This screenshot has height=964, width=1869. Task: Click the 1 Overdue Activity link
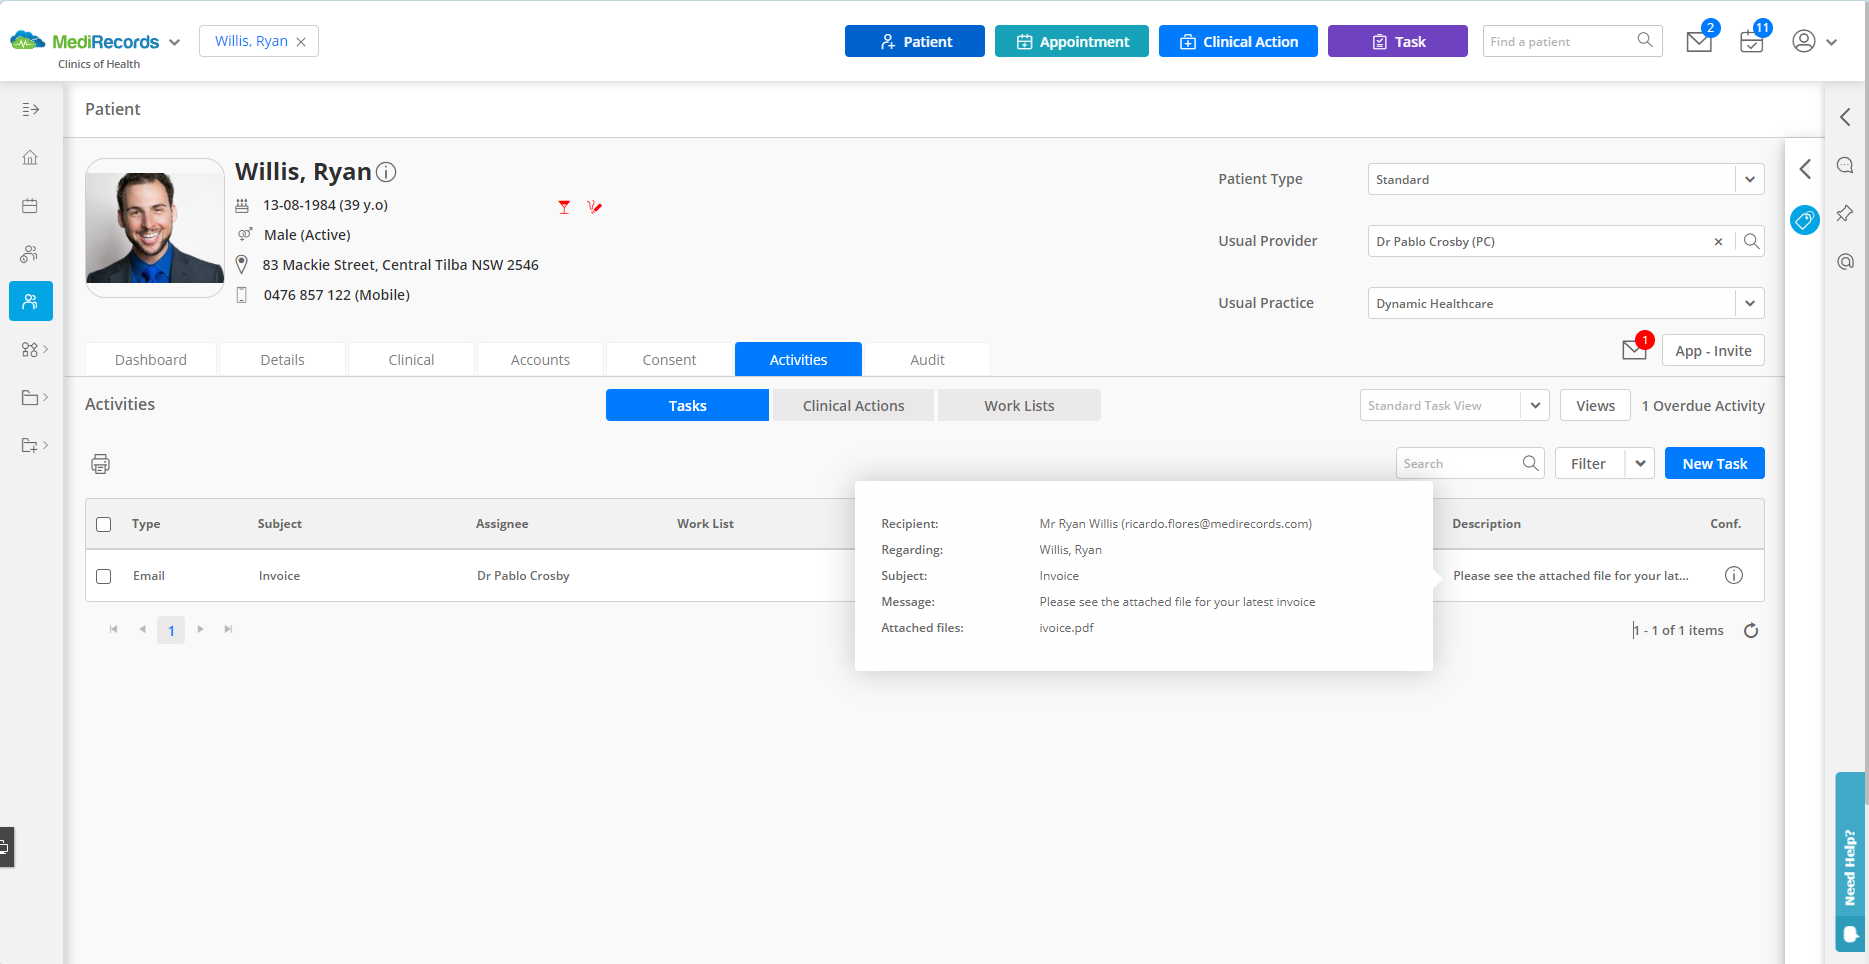(x=1703, y=405)
